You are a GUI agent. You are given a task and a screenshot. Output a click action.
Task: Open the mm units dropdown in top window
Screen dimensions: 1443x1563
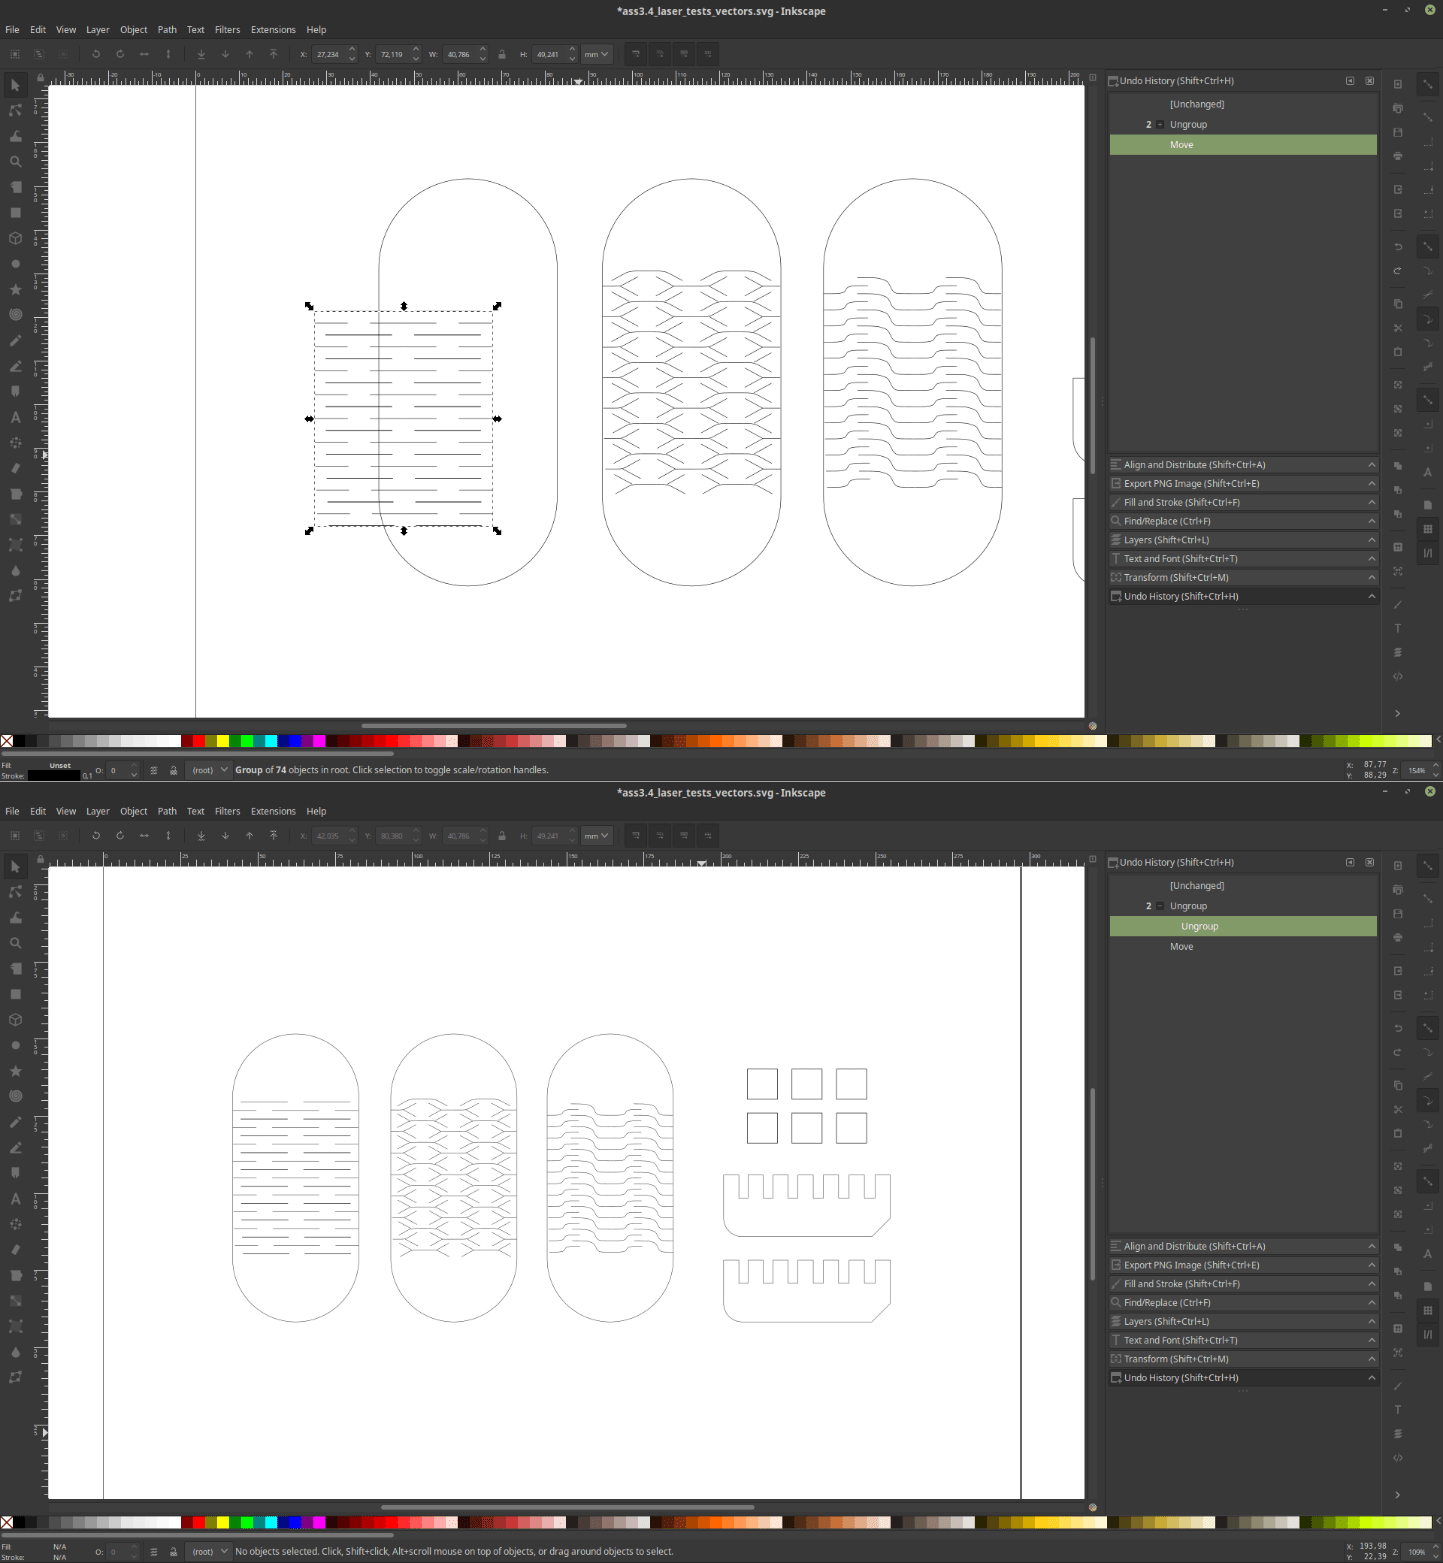tap(596, 54)
